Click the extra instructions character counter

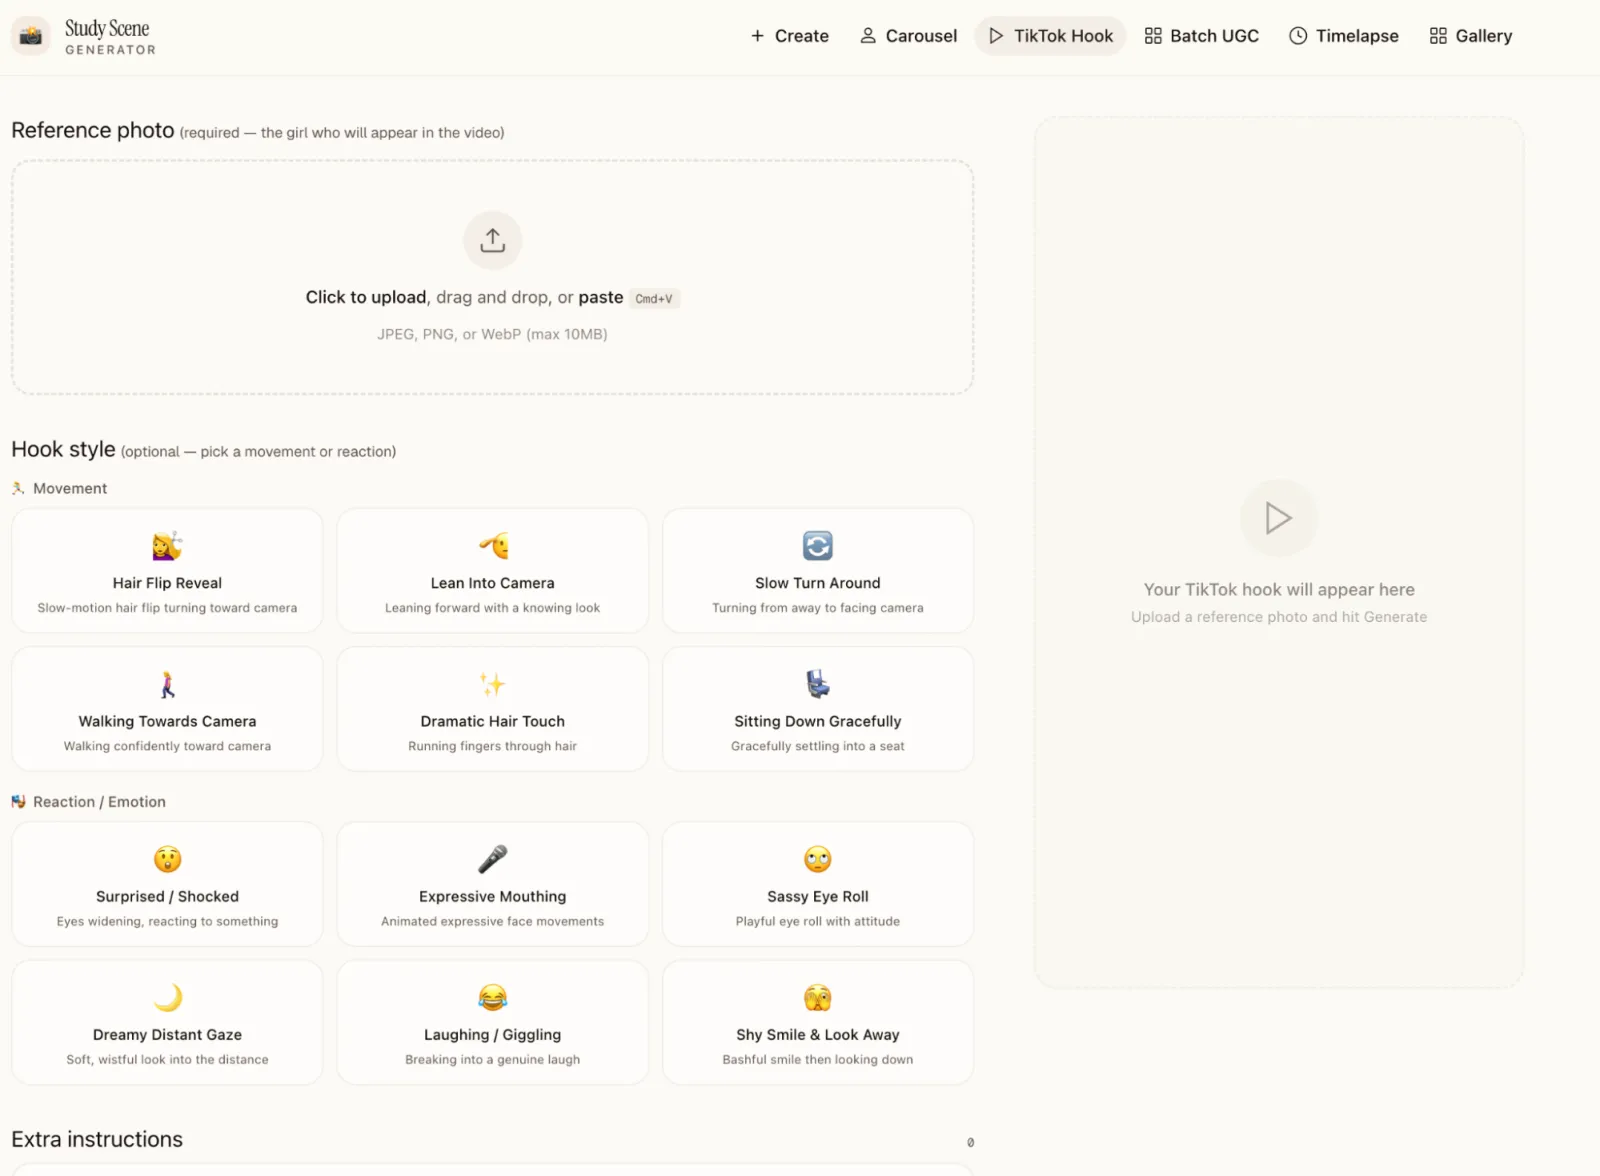tap(970, 1142)
